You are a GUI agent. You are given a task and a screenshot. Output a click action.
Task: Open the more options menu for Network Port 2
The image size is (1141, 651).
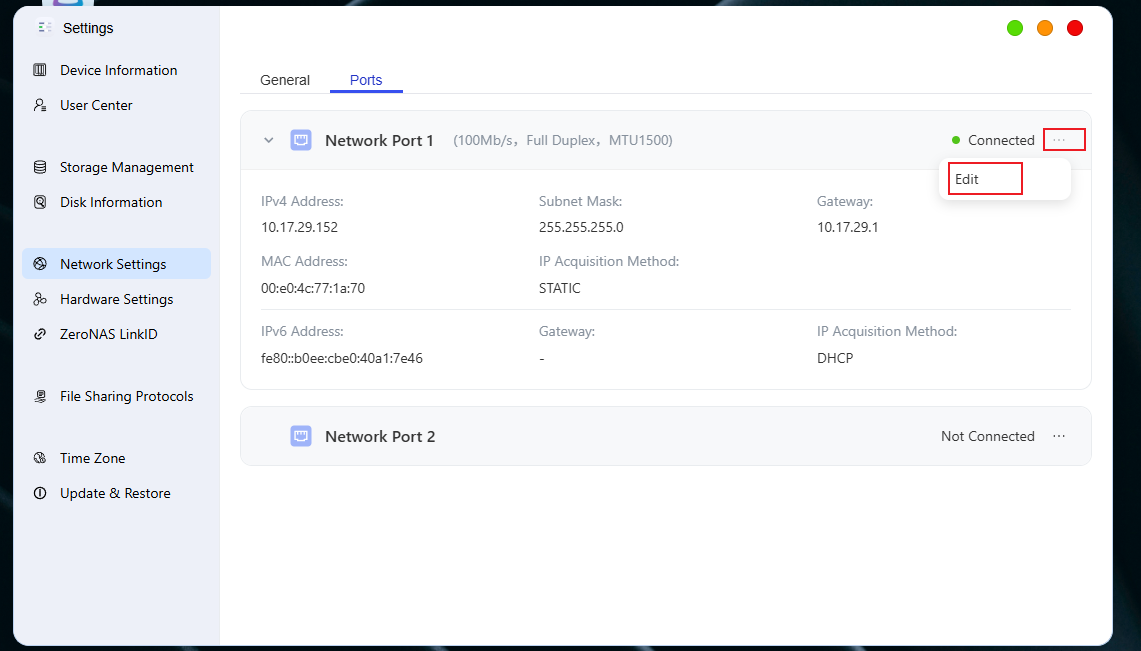click(x=1059, y=436)
